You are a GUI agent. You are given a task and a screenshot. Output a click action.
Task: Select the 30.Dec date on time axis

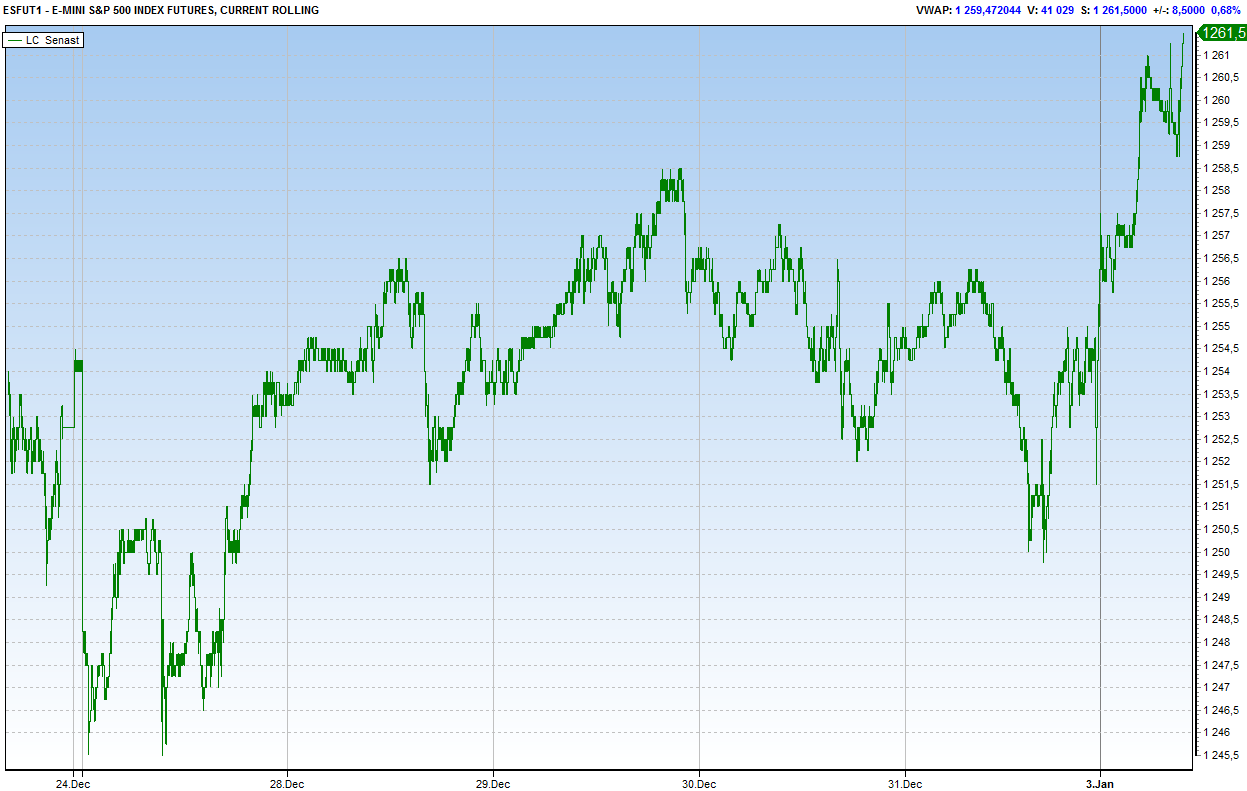(x=698, y=783)
